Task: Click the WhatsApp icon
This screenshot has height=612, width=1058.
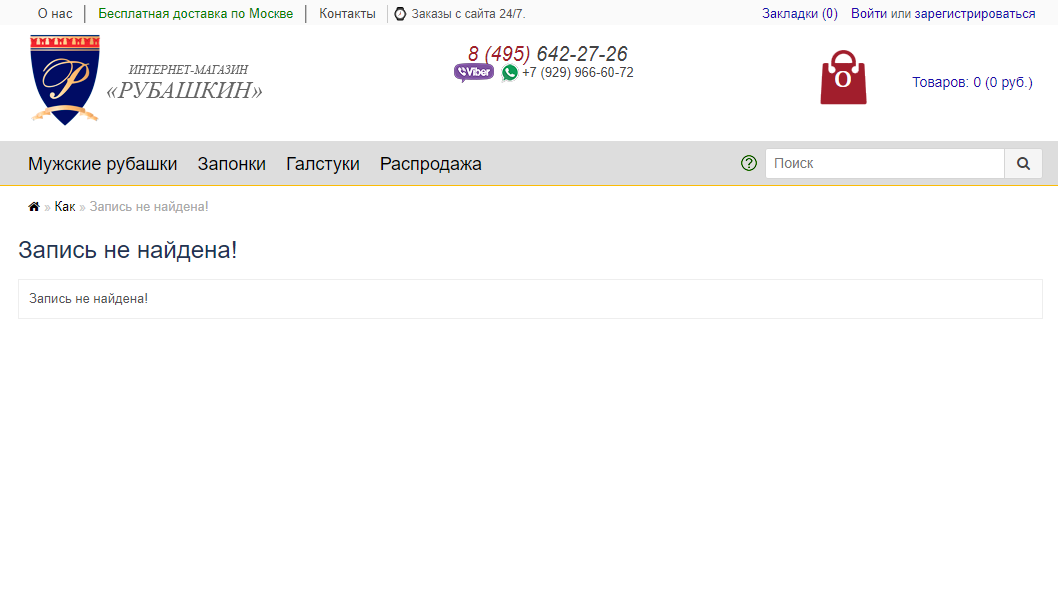Action: click(x=510, y=73)
